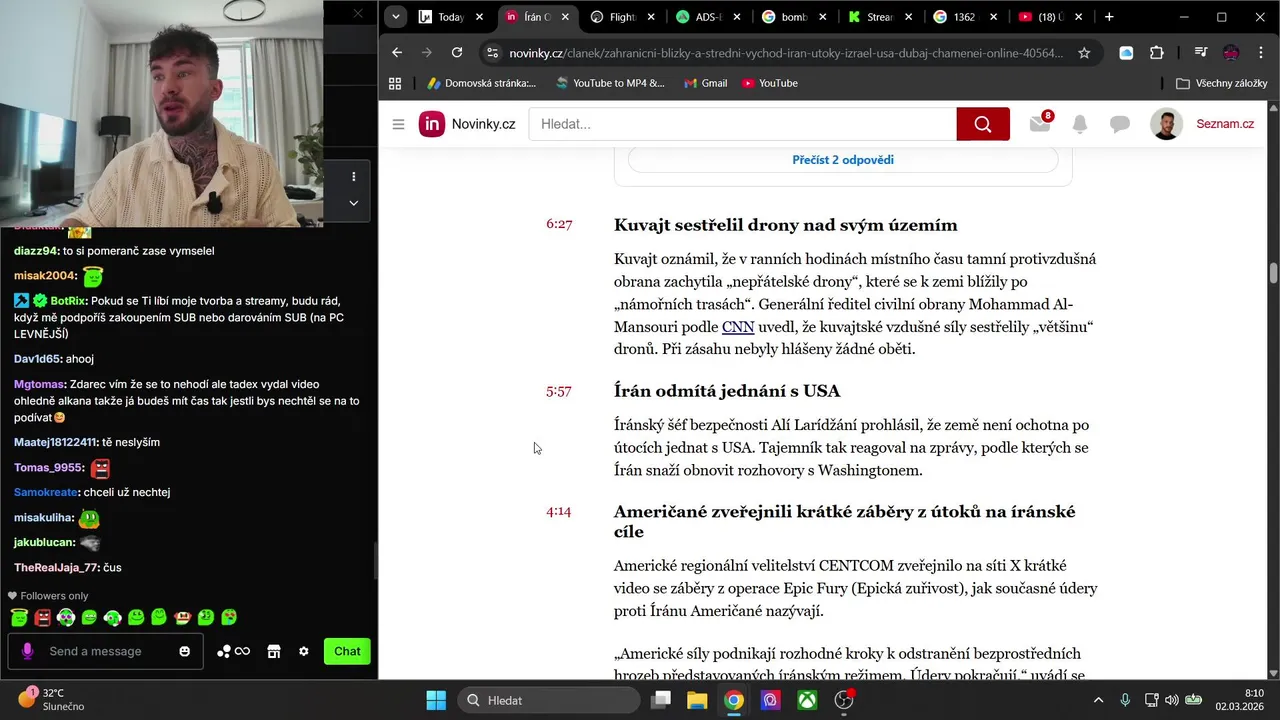The image size is (1280, 720).
Task: Open the 'Všechny záložky' bookmarks folder
Action: pyautogui.click(x=1222, y=83)
